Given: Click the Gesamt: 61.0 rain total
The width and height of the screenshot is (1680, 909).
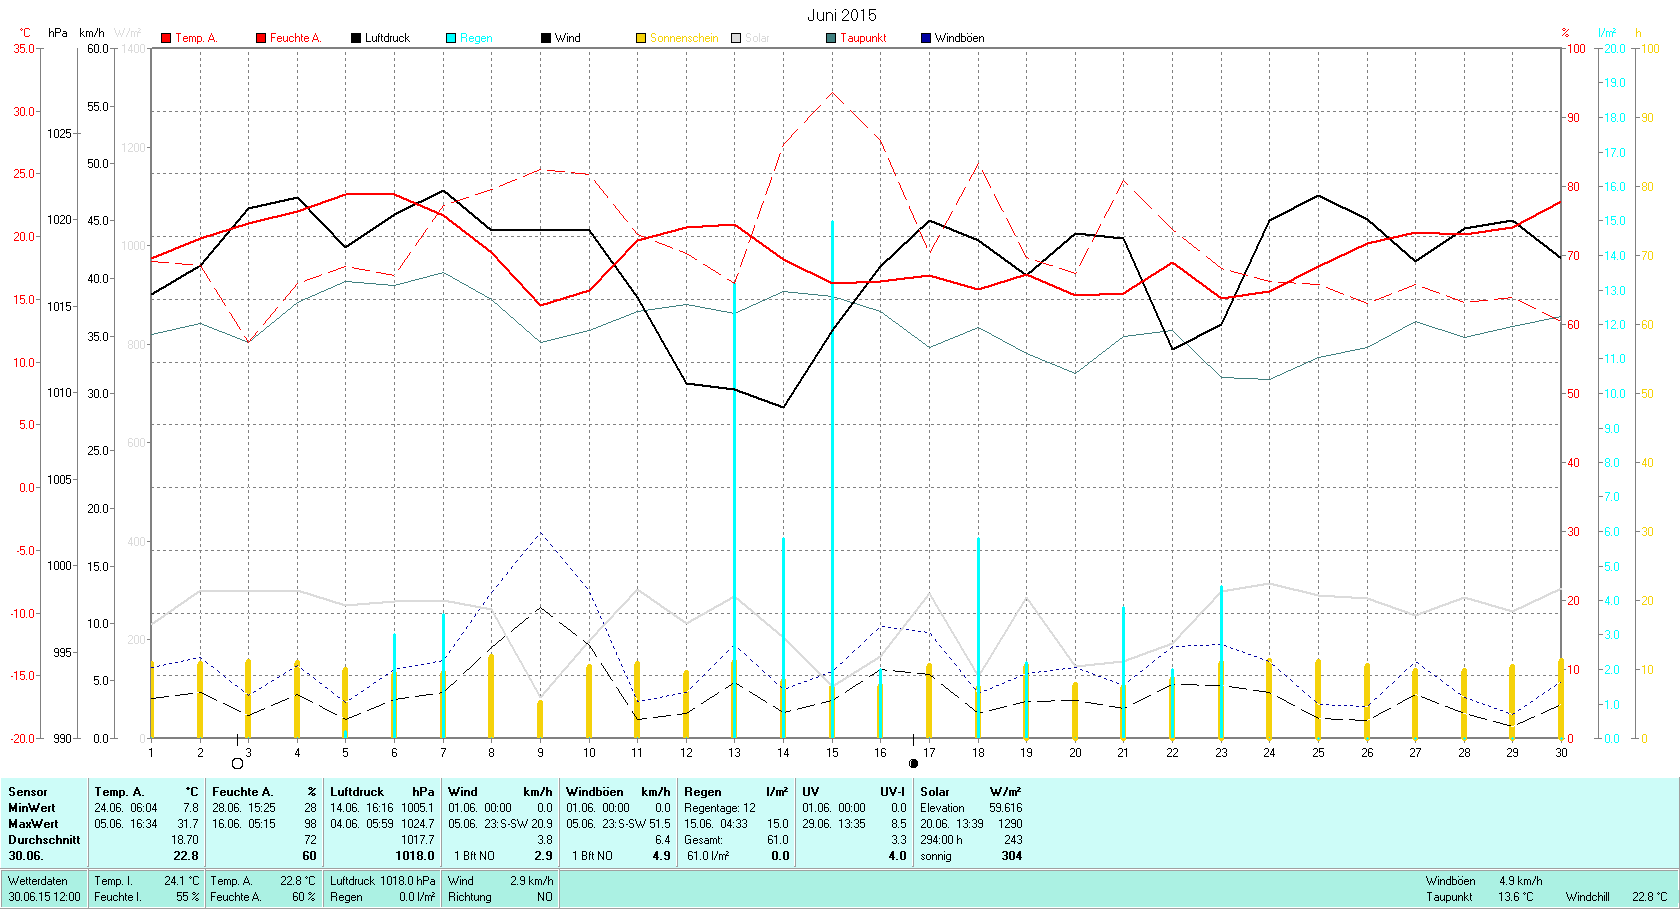Looking at the screenshot, I should [736, 840].
